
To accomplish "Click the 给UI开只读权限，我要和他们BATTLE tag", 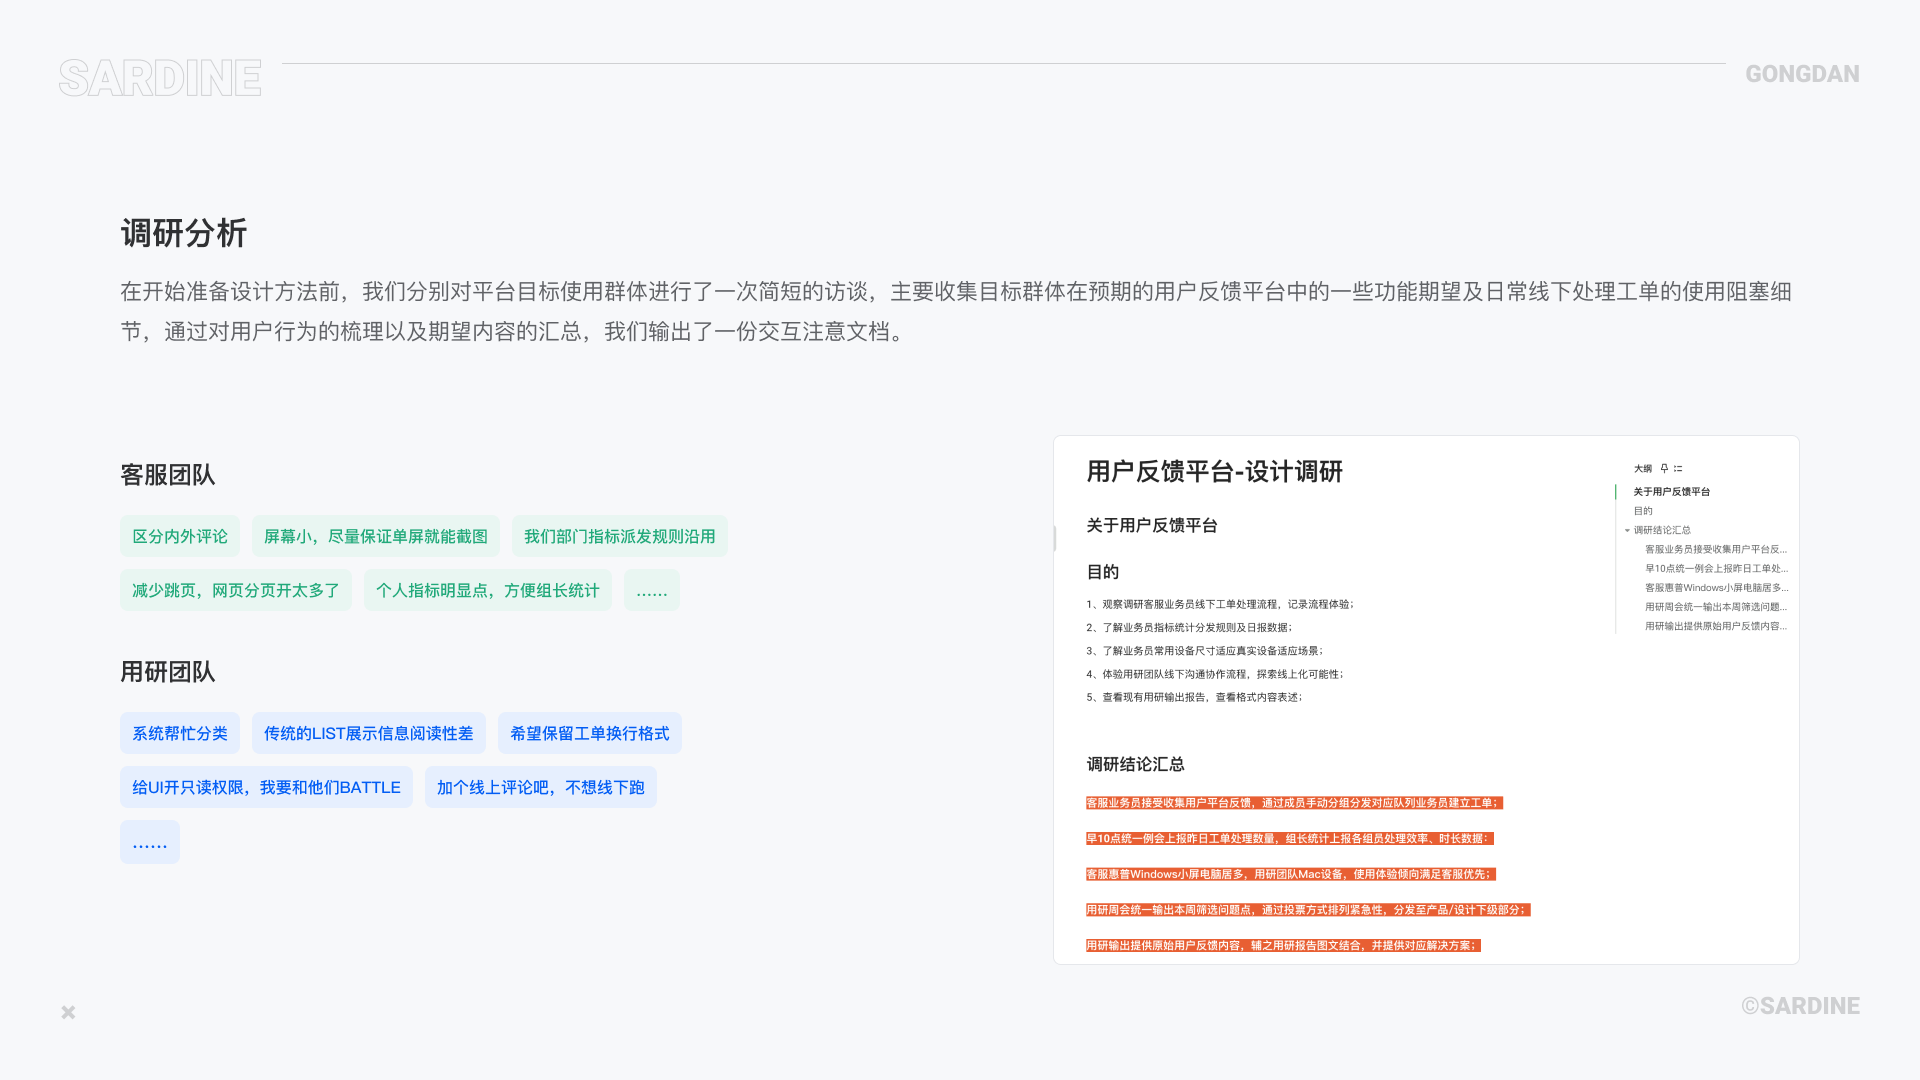I will coord(266,787).
